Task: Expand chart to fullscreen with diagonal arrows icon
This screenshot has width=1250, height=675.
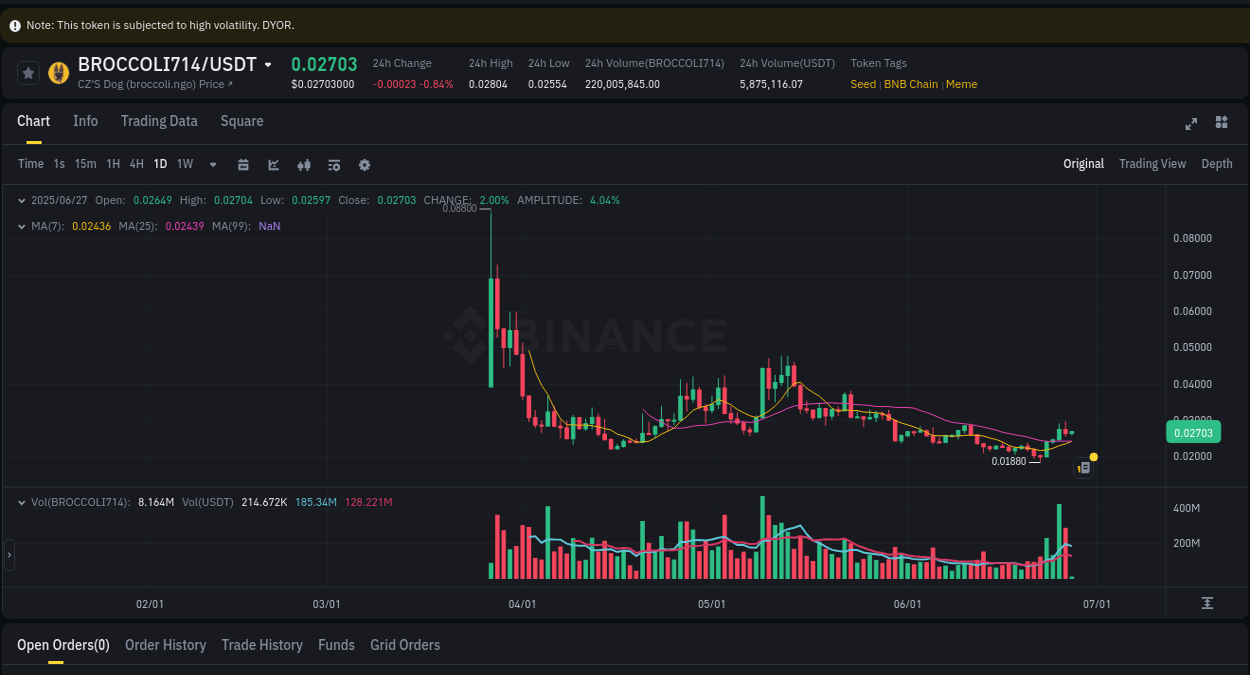Action: pyautogui.click(x=1191, y=124)
